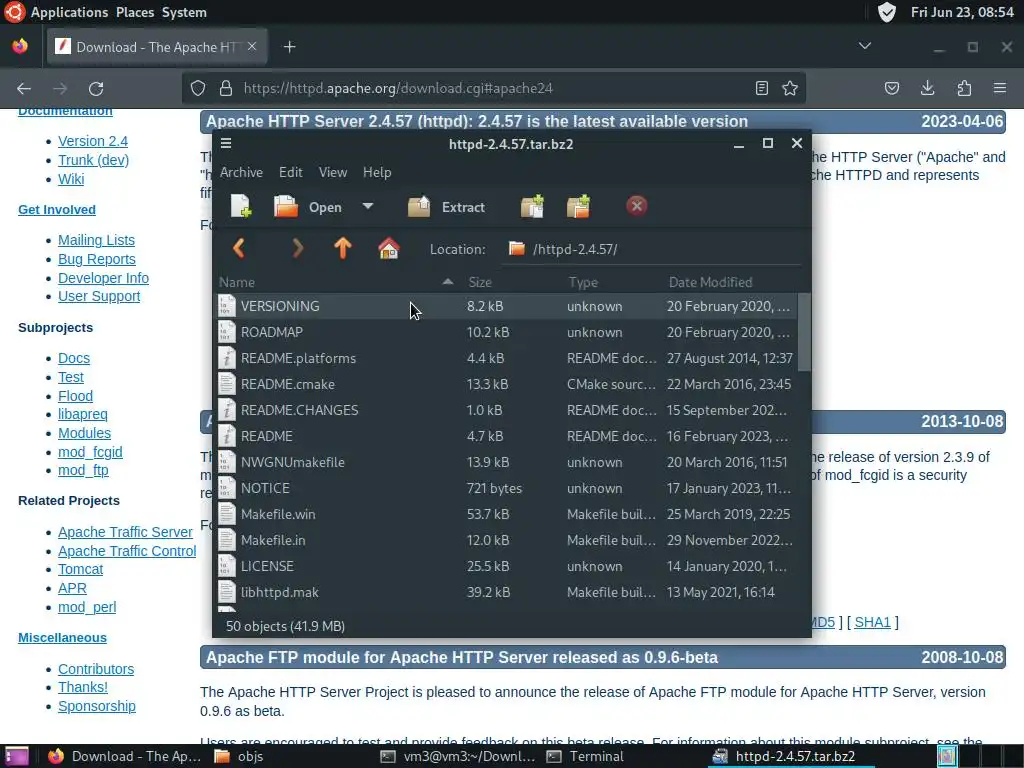Click the Extract button
Screen dimensions: 1024x768
447,207
